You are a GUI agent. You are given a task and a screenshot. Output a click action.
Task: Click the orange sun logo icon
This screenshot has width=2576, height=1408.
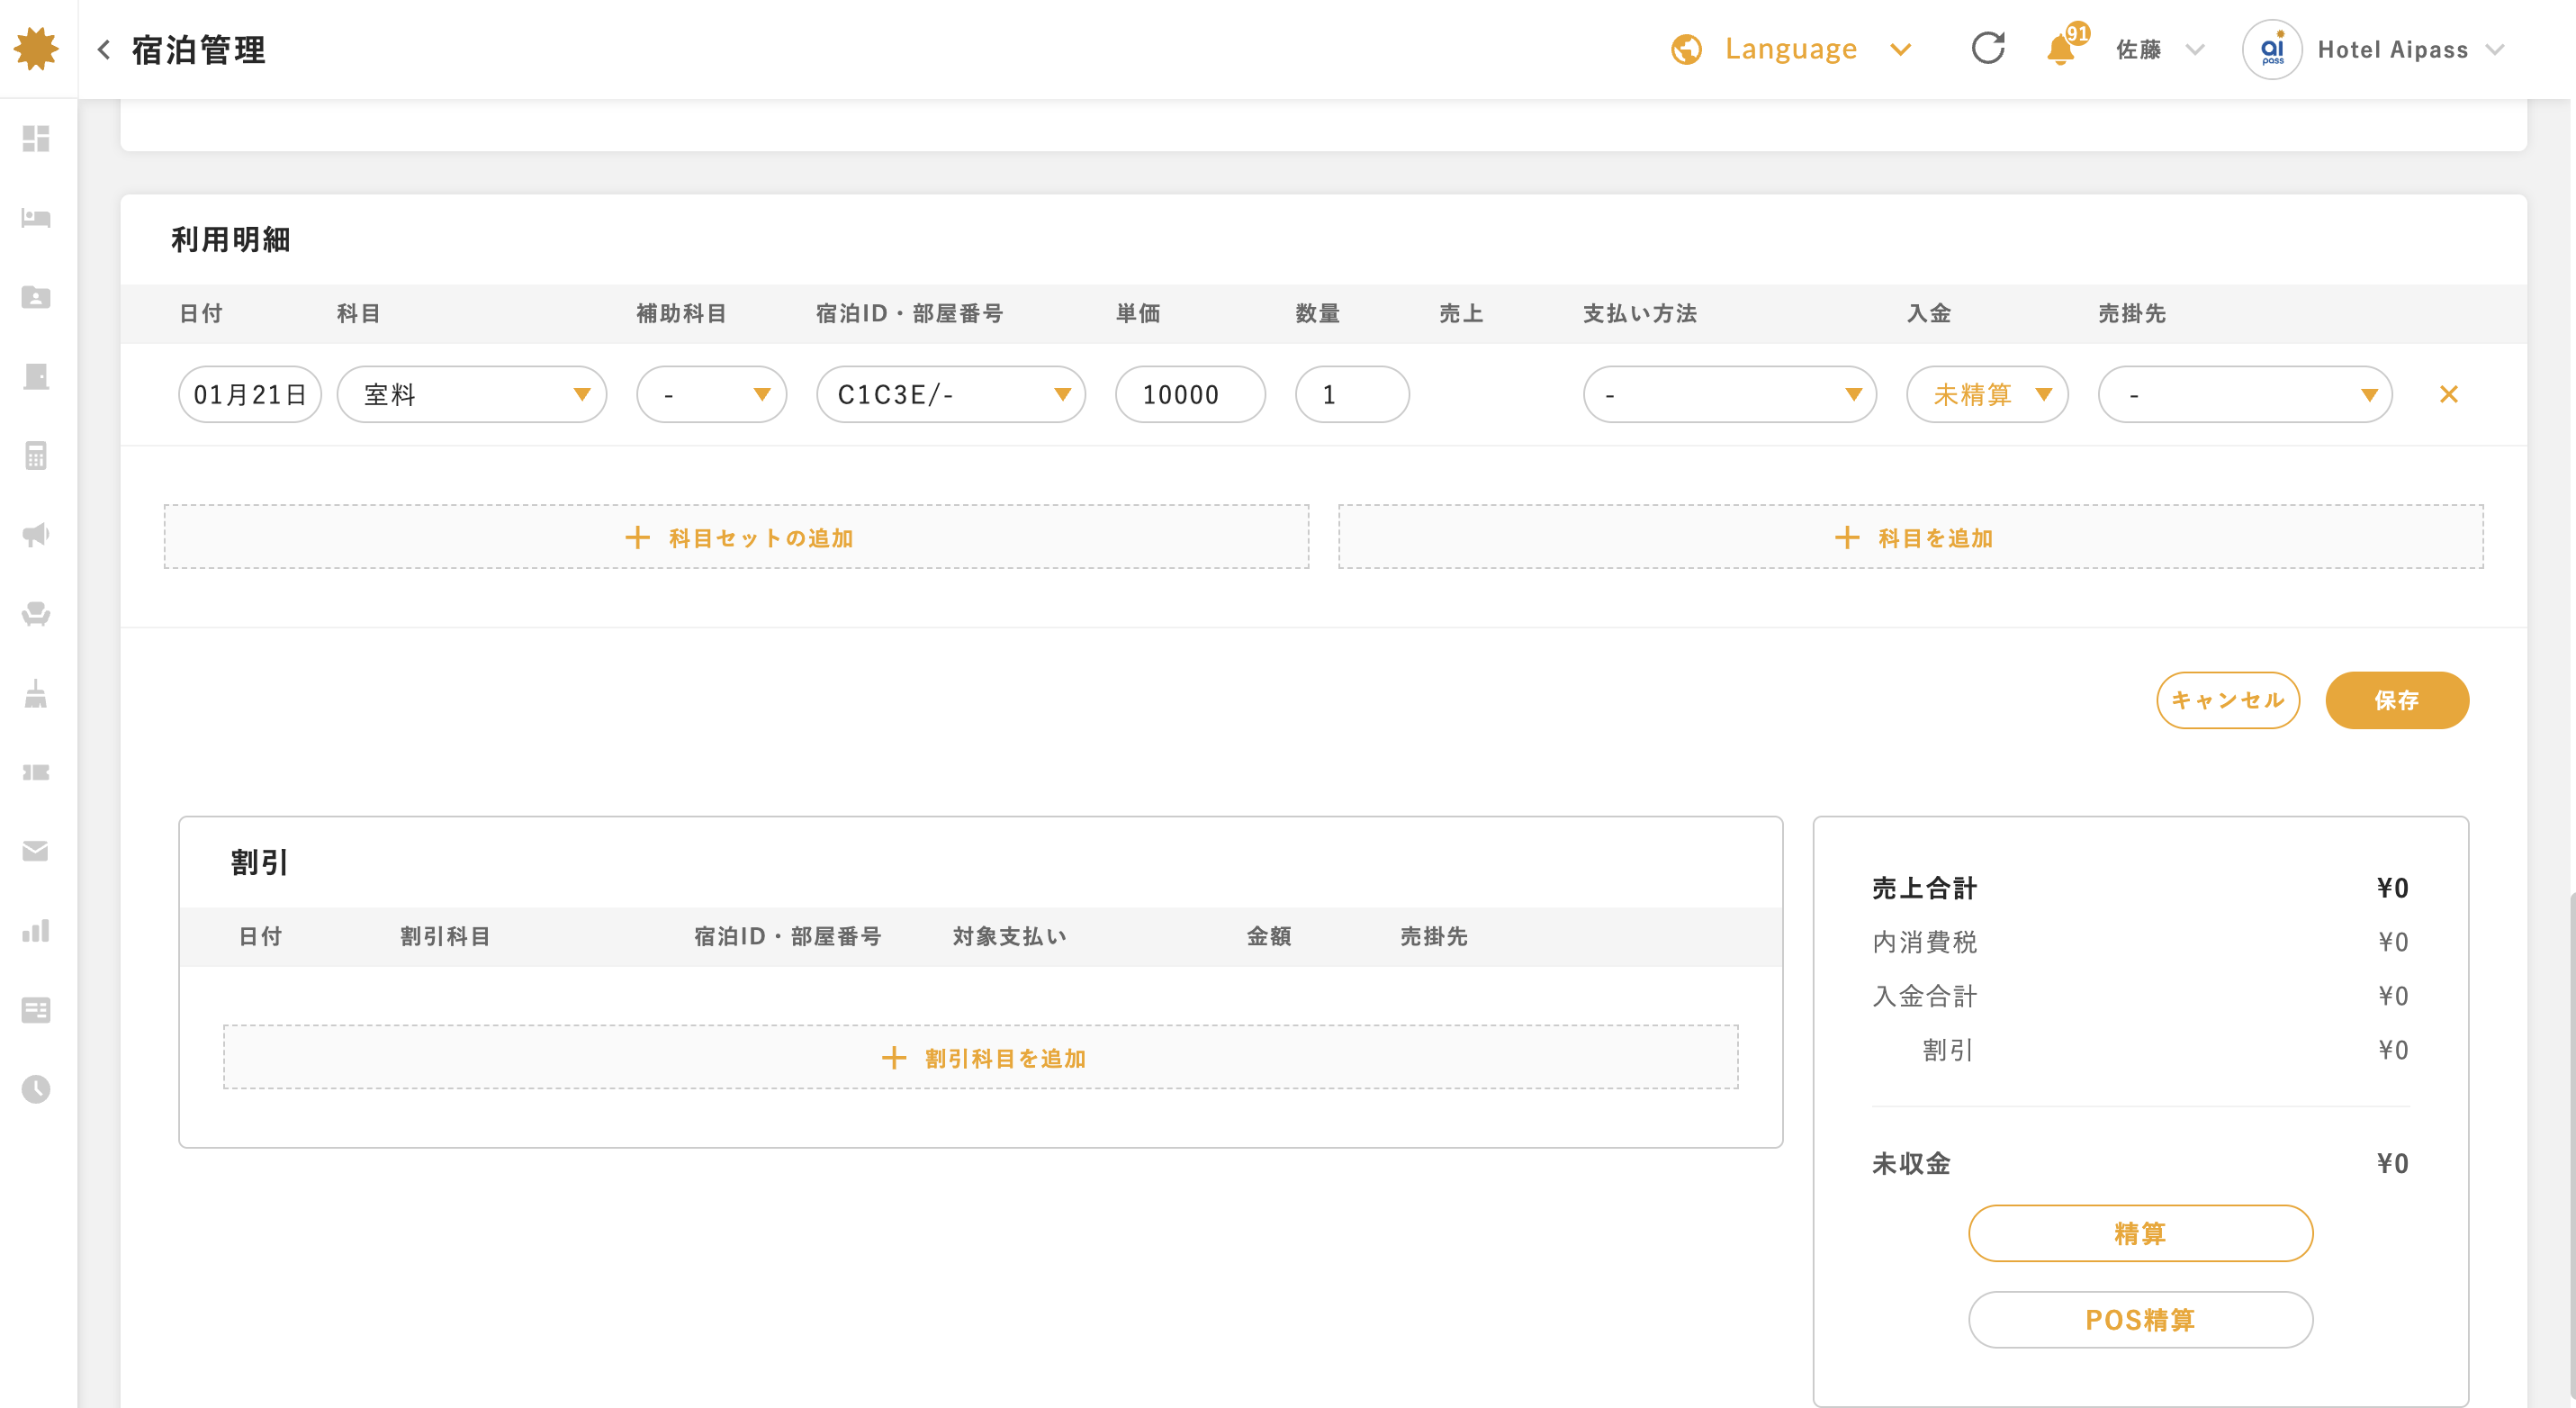coord(37,48)
